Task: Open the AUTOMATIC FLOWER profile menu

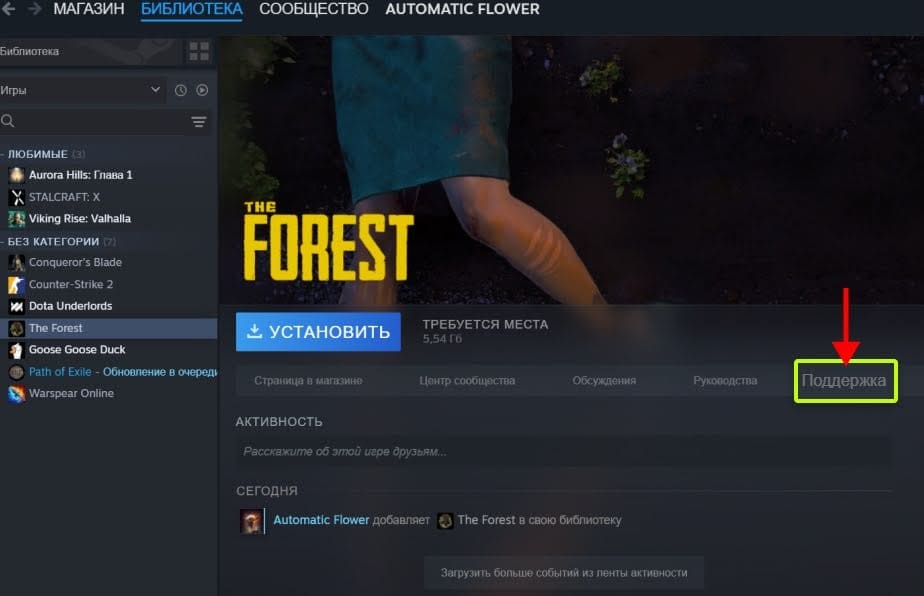Action: coord(462,9)
